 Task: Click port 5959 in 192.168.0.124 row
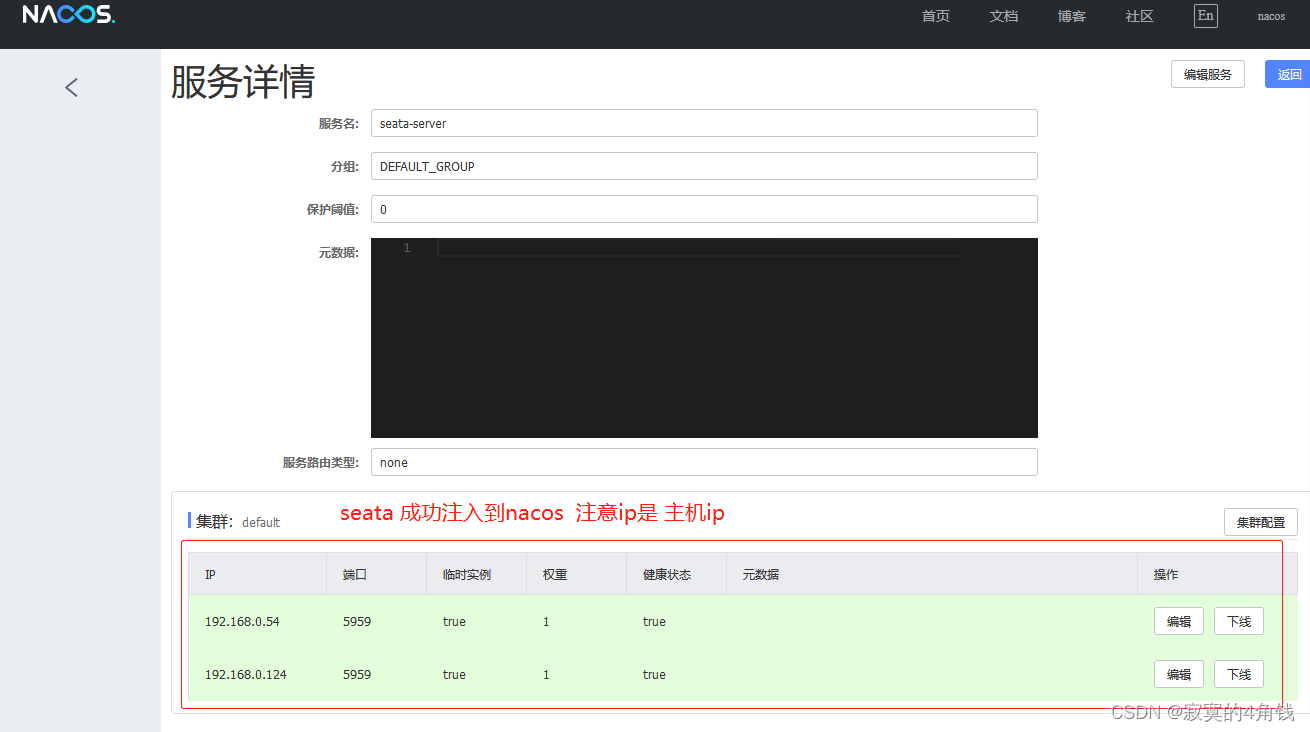pos(357,674)
